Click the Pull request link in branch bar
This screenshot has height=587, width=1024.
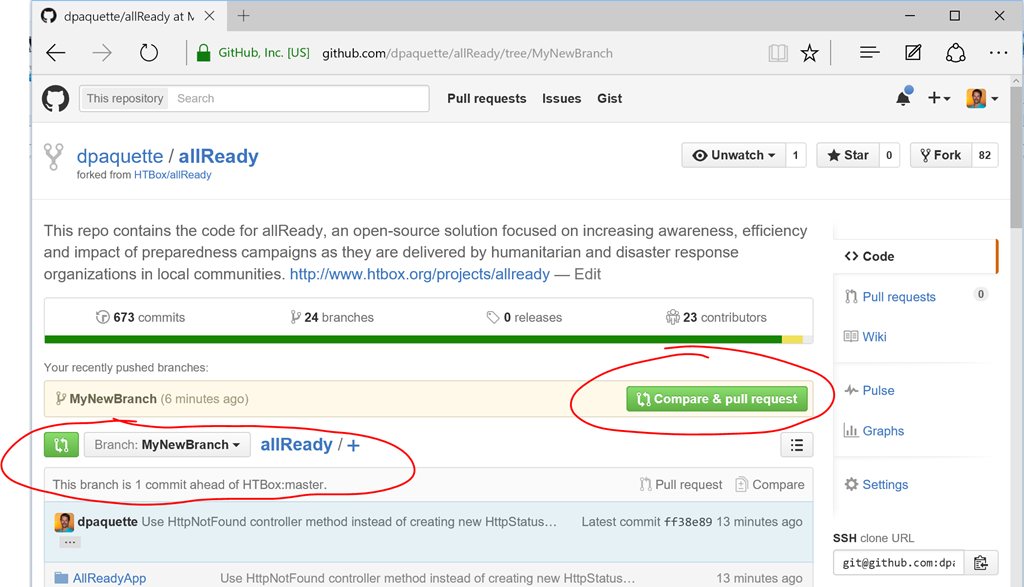680,484
